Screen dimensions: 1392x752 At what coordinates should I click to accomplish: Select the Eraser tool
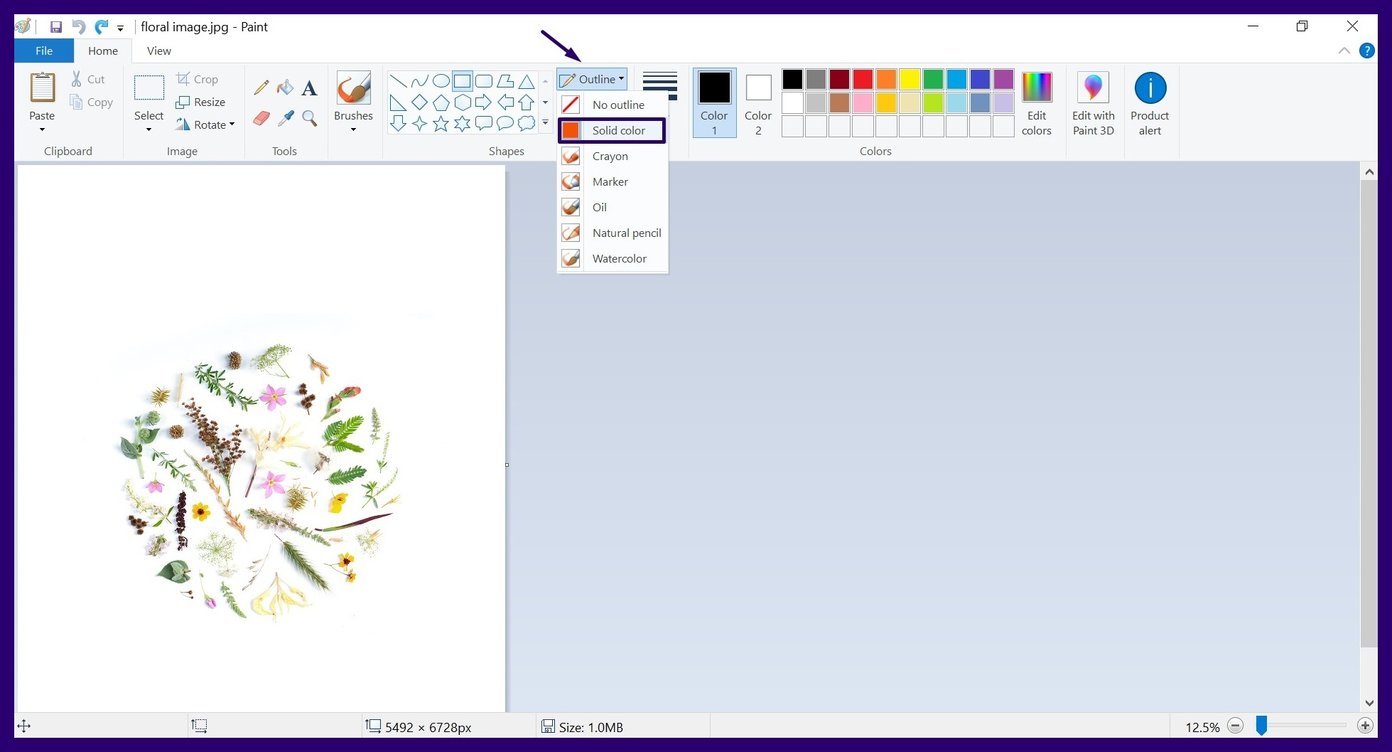pyautogui.click(x=260, y=117)
